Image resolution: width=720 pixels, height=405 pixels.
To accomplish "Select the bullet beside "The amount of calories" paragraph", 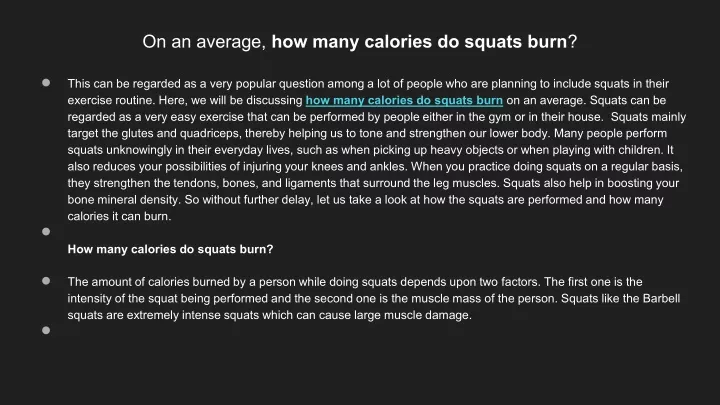I will [x=46, y=281].
